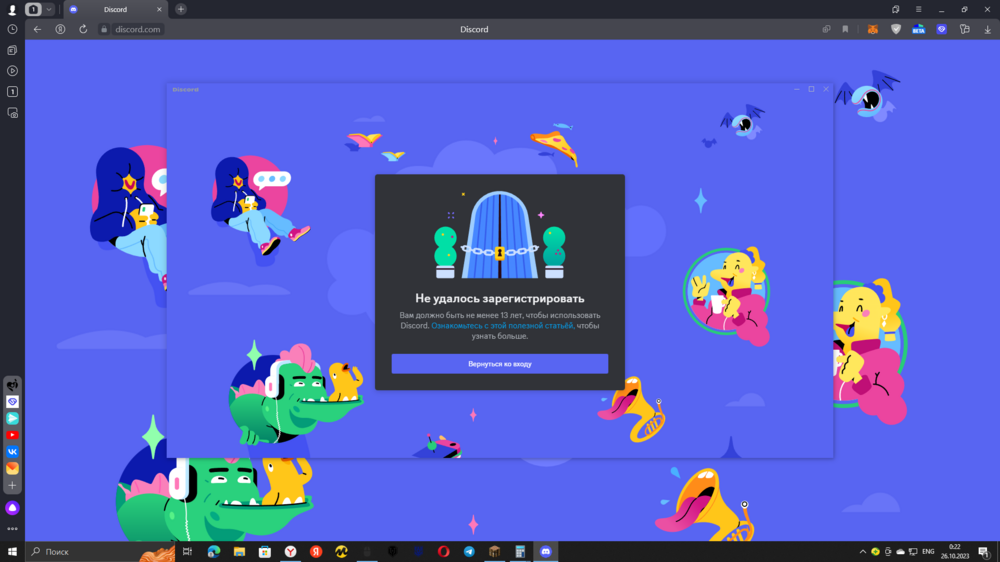1000x562 pixels.
Task: Open browser downloads arrow icon
Action: (x=987, y=29)
